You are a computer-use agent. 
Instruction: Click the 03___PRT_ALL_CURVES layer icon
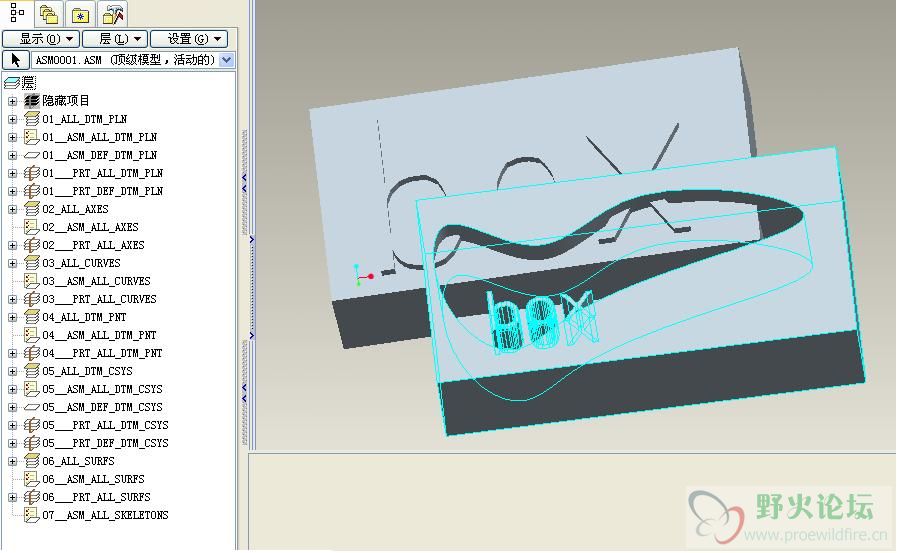(x=31, y=299)
